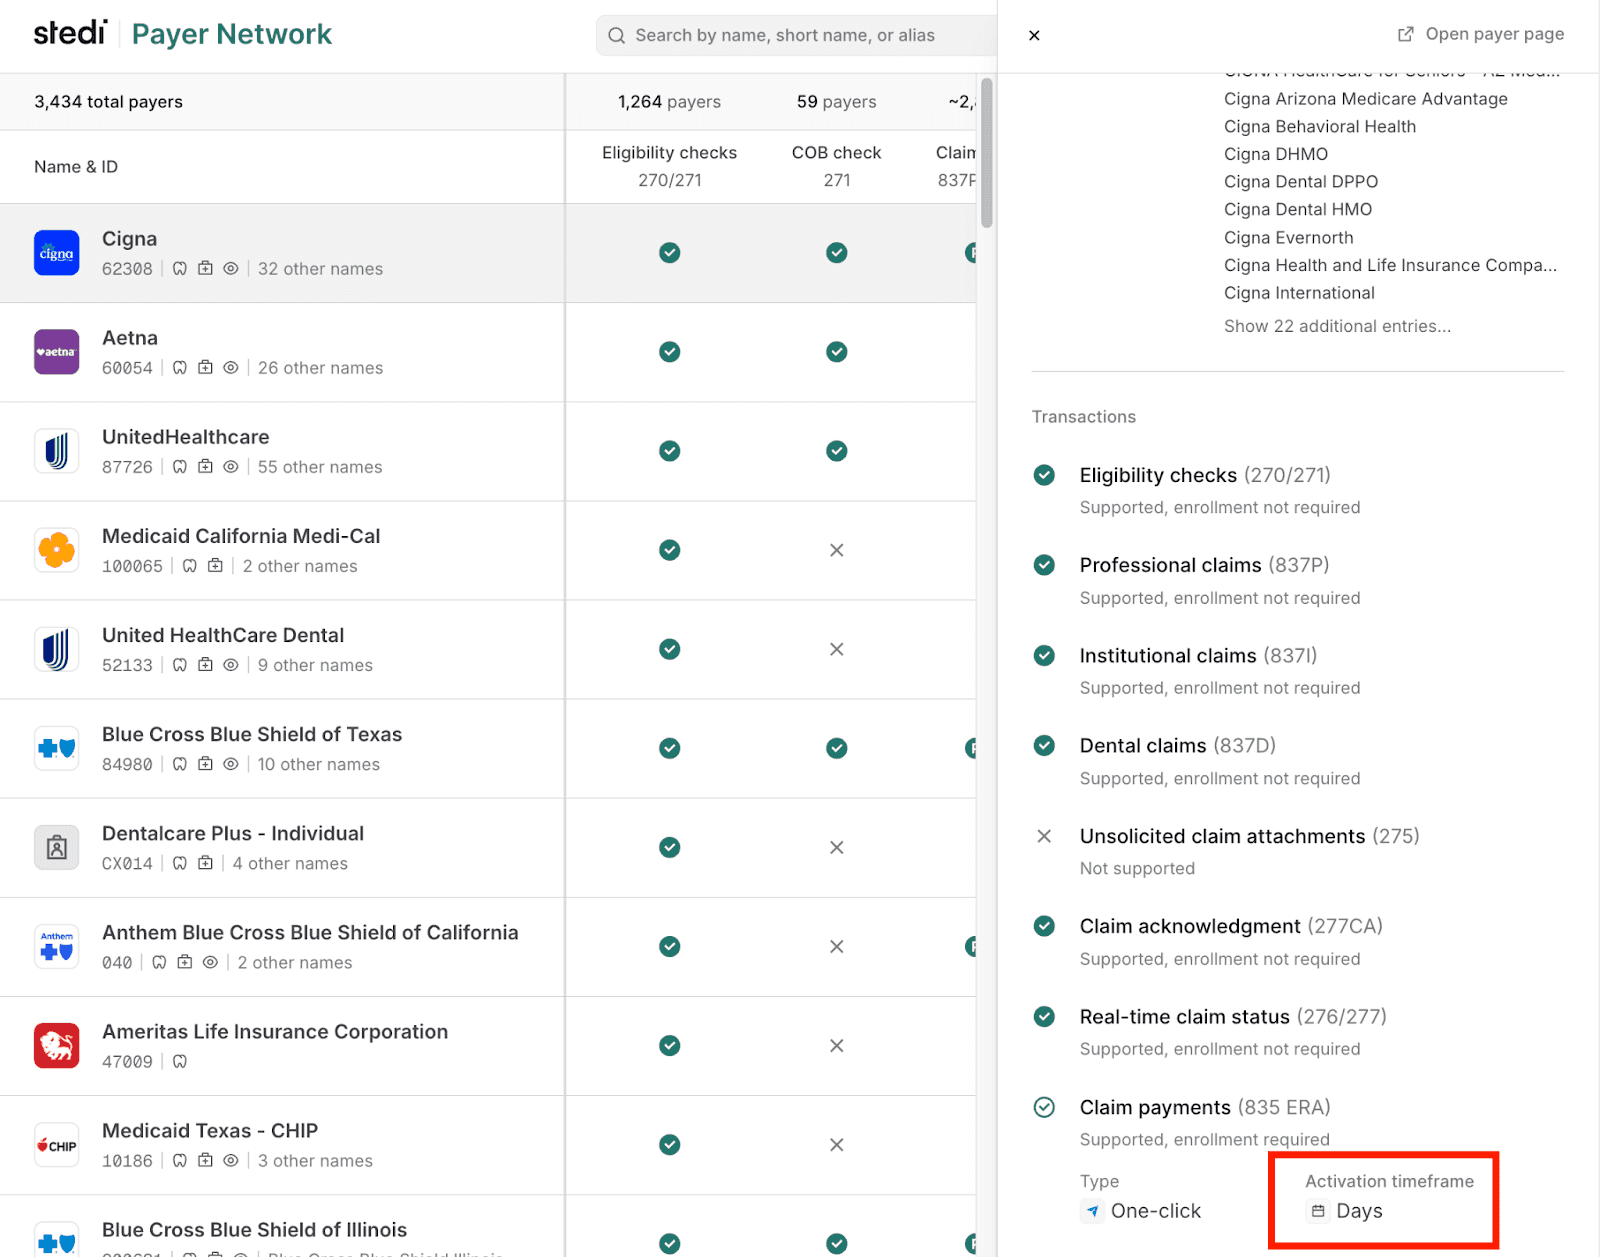Click the Medicaid Texas CHIP logo
Viewport: 1600px width, 1257px height.
coord(57,1145)
